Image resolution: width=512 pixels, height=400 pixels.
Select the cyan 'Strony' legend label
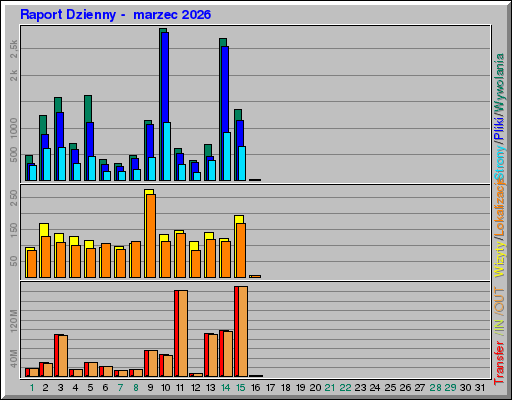[500, 163]
